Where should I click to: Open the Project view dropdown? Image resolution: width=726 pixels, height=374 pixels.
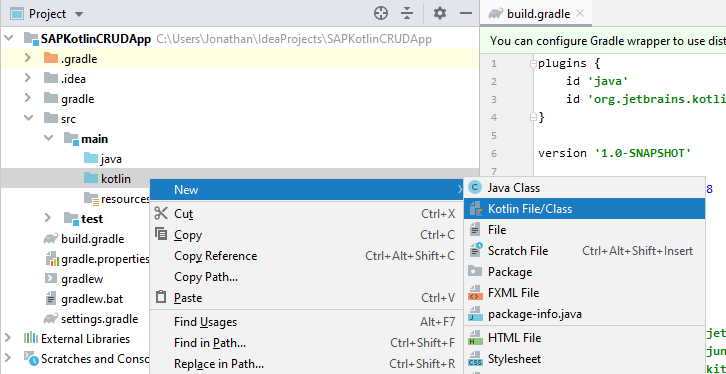(x=79, y=14)
